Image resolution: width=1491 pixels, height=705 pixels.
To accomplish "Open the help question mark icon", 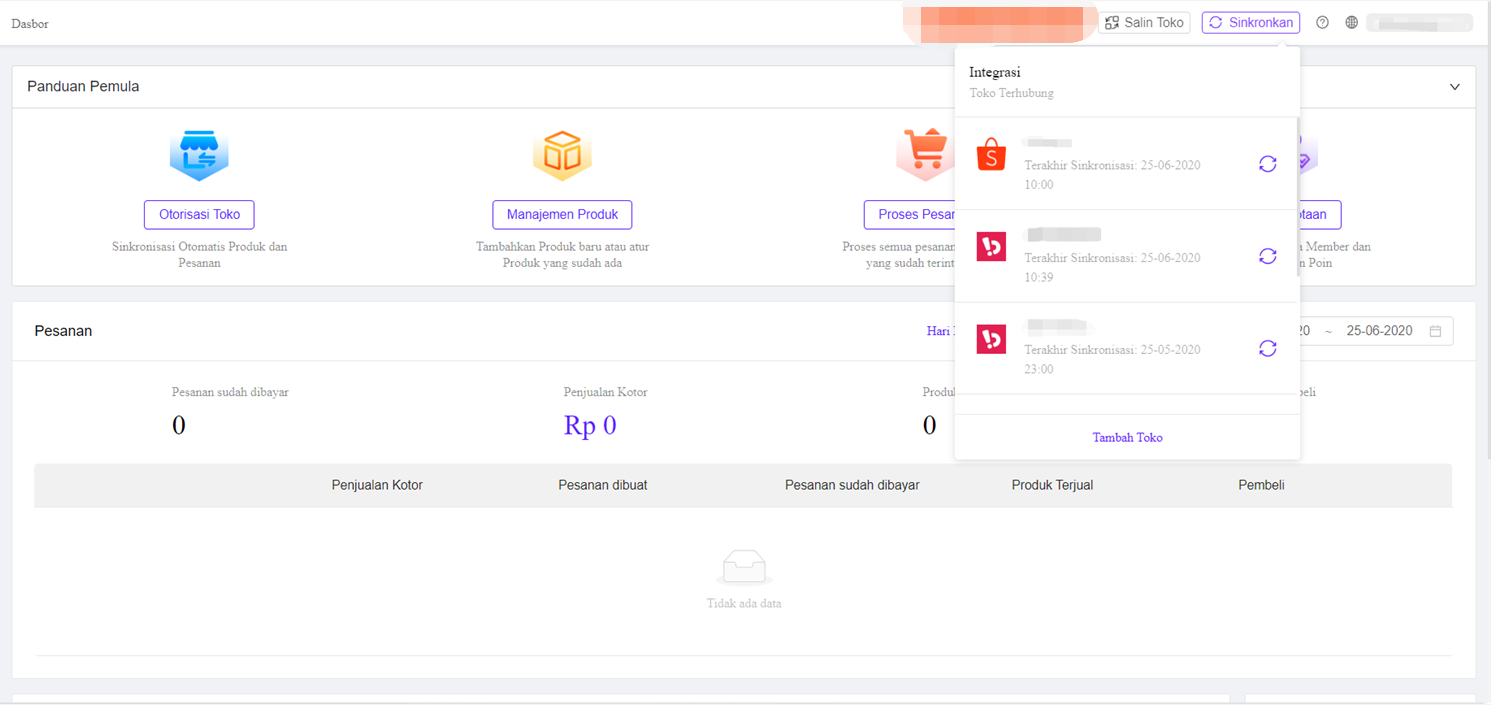I will tap(1322, 22).
